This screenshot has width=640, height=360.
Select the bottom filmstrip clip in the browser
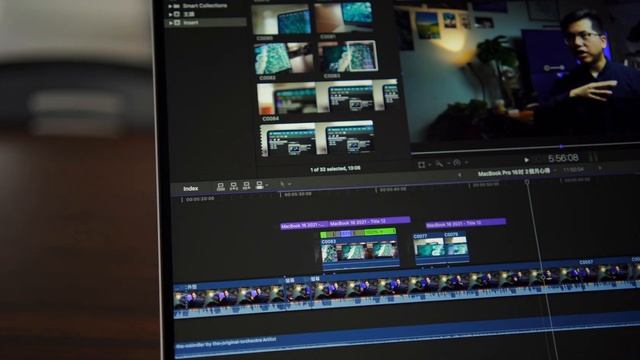(317, 139)
